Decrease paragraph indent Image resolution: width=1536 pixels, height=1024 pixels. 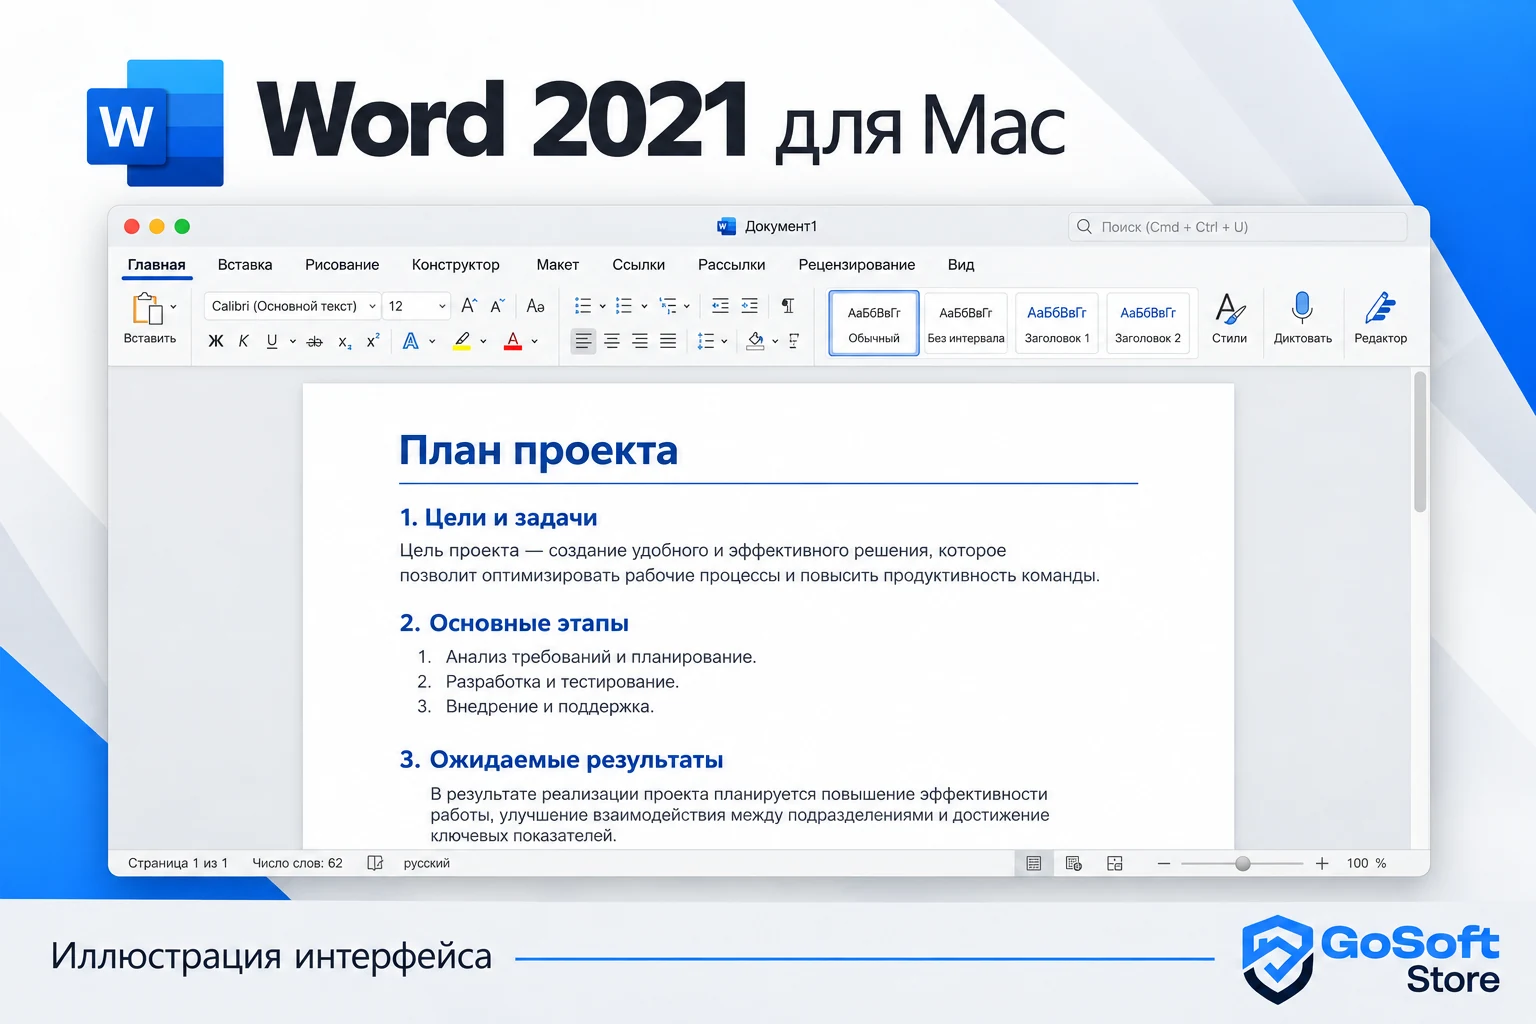tap(720, 306)
